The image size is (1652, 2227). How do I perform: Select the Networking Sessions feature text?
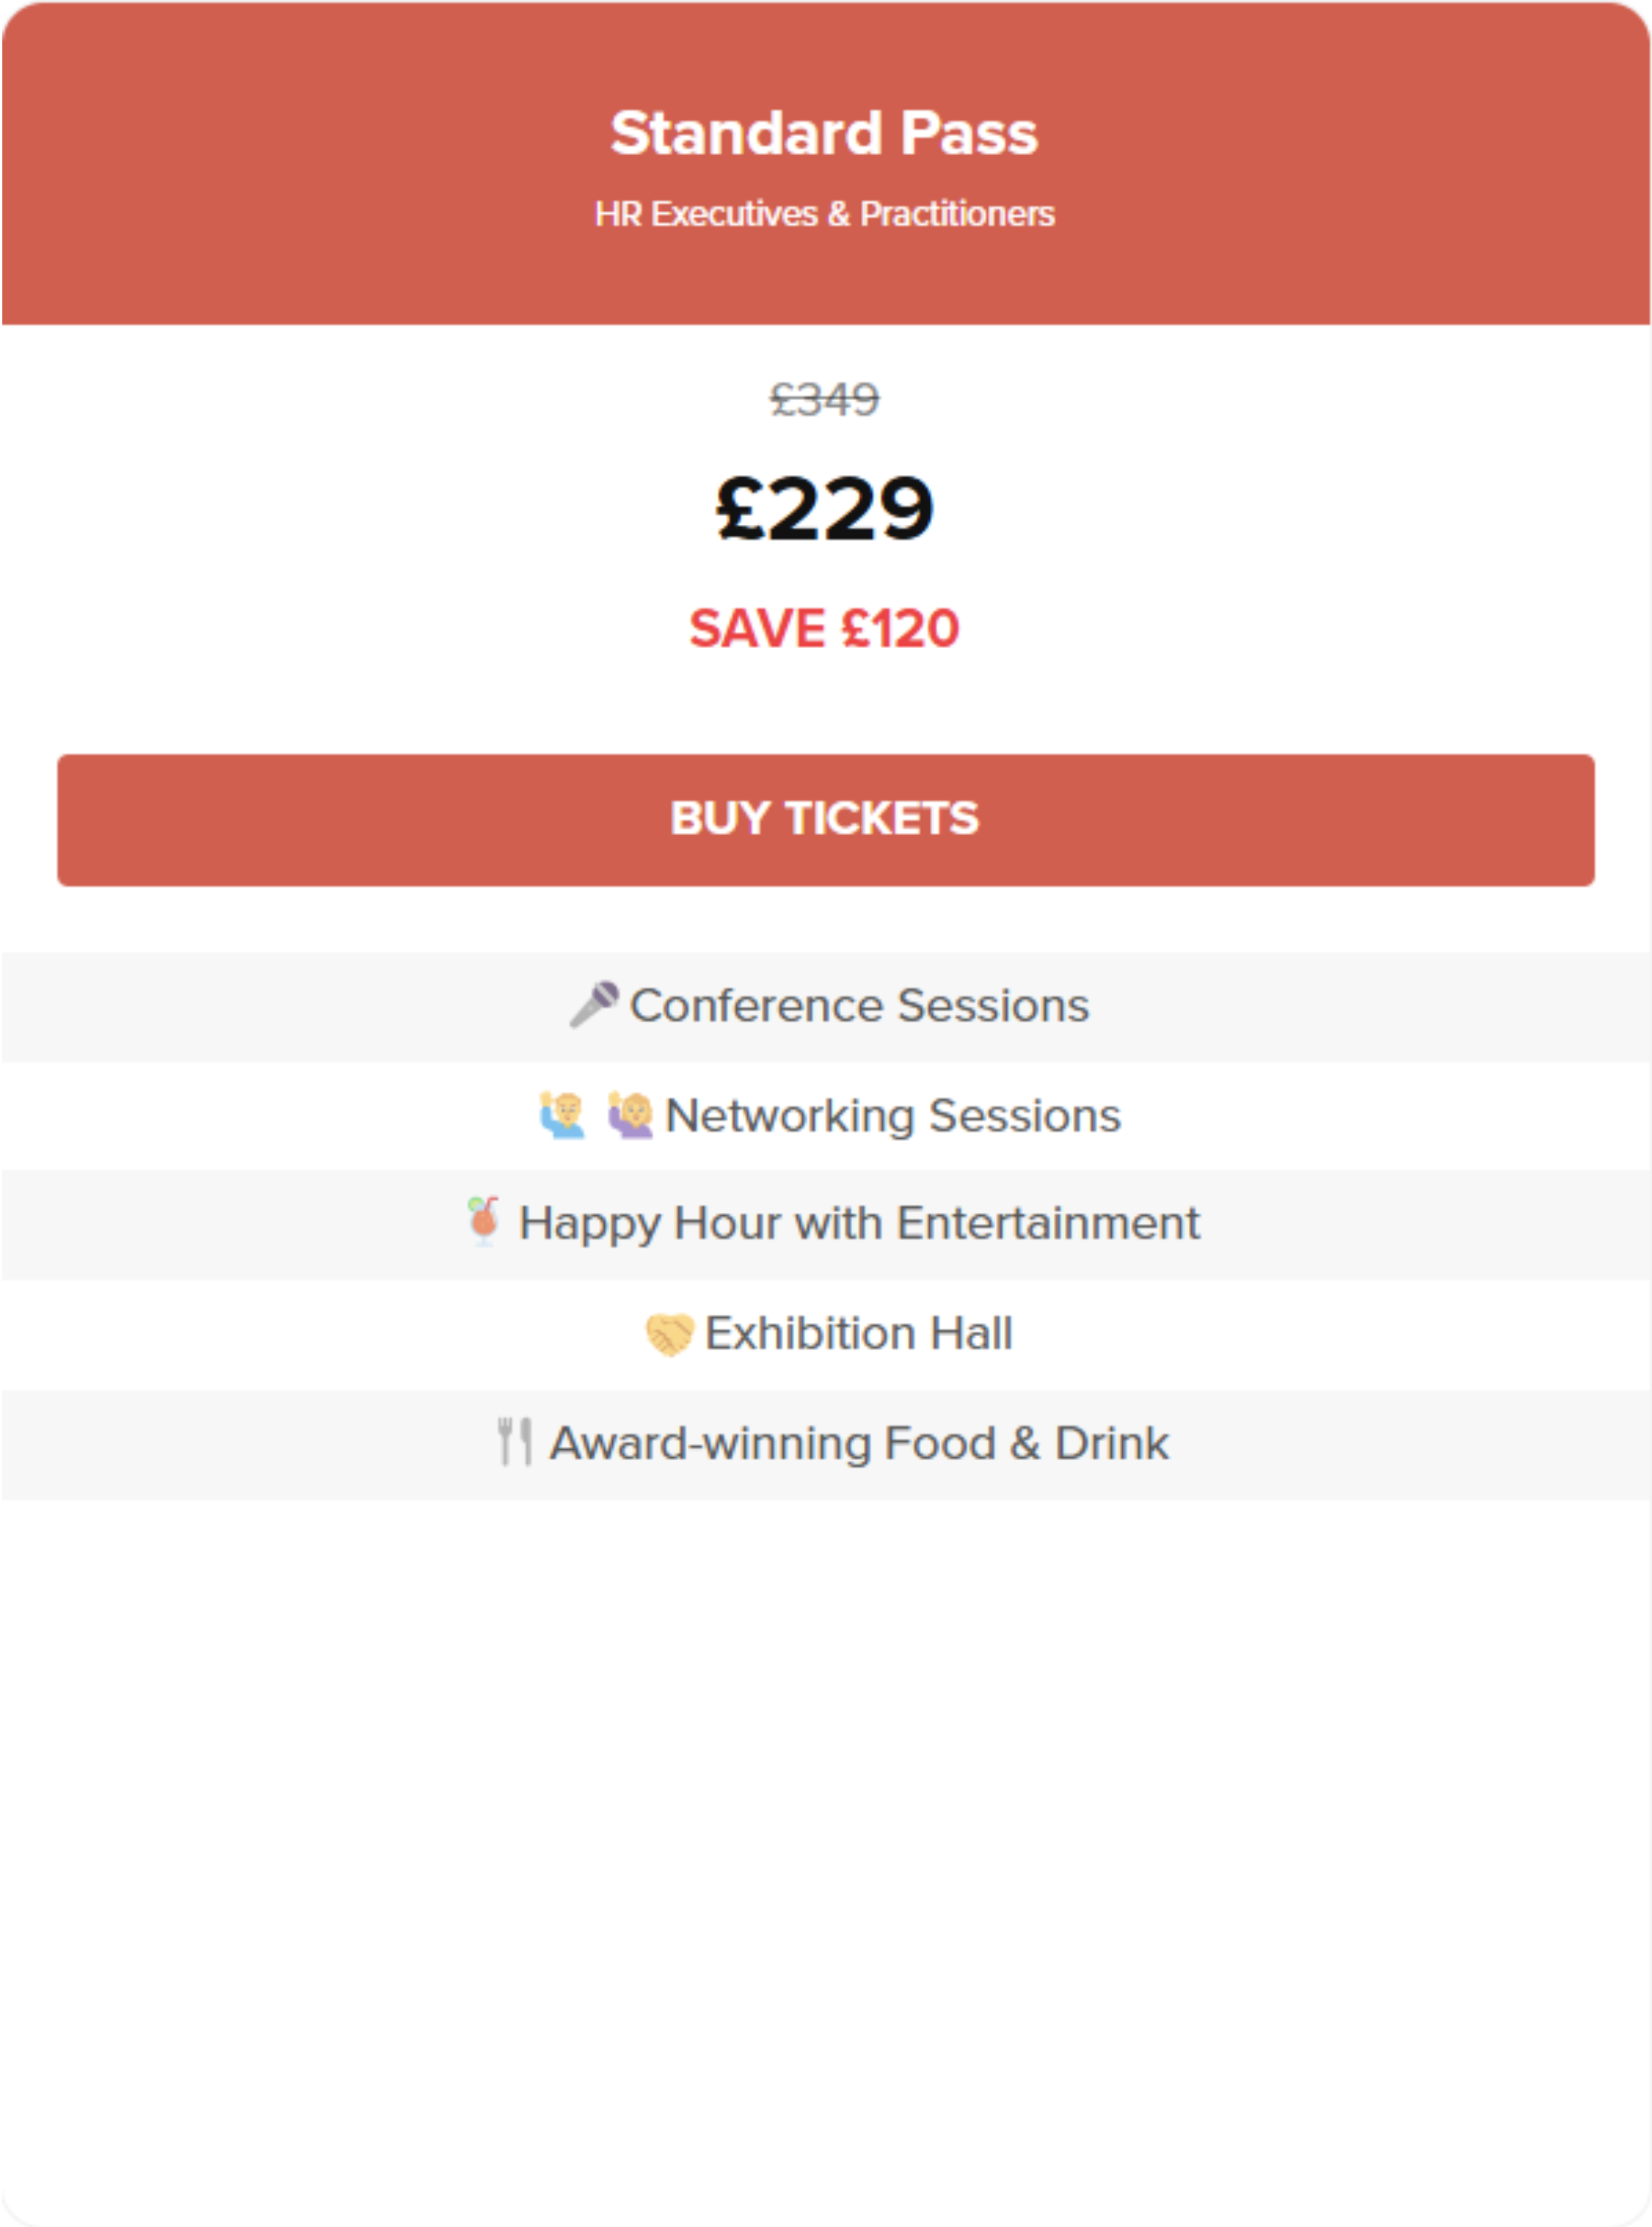pos(893,1116)
